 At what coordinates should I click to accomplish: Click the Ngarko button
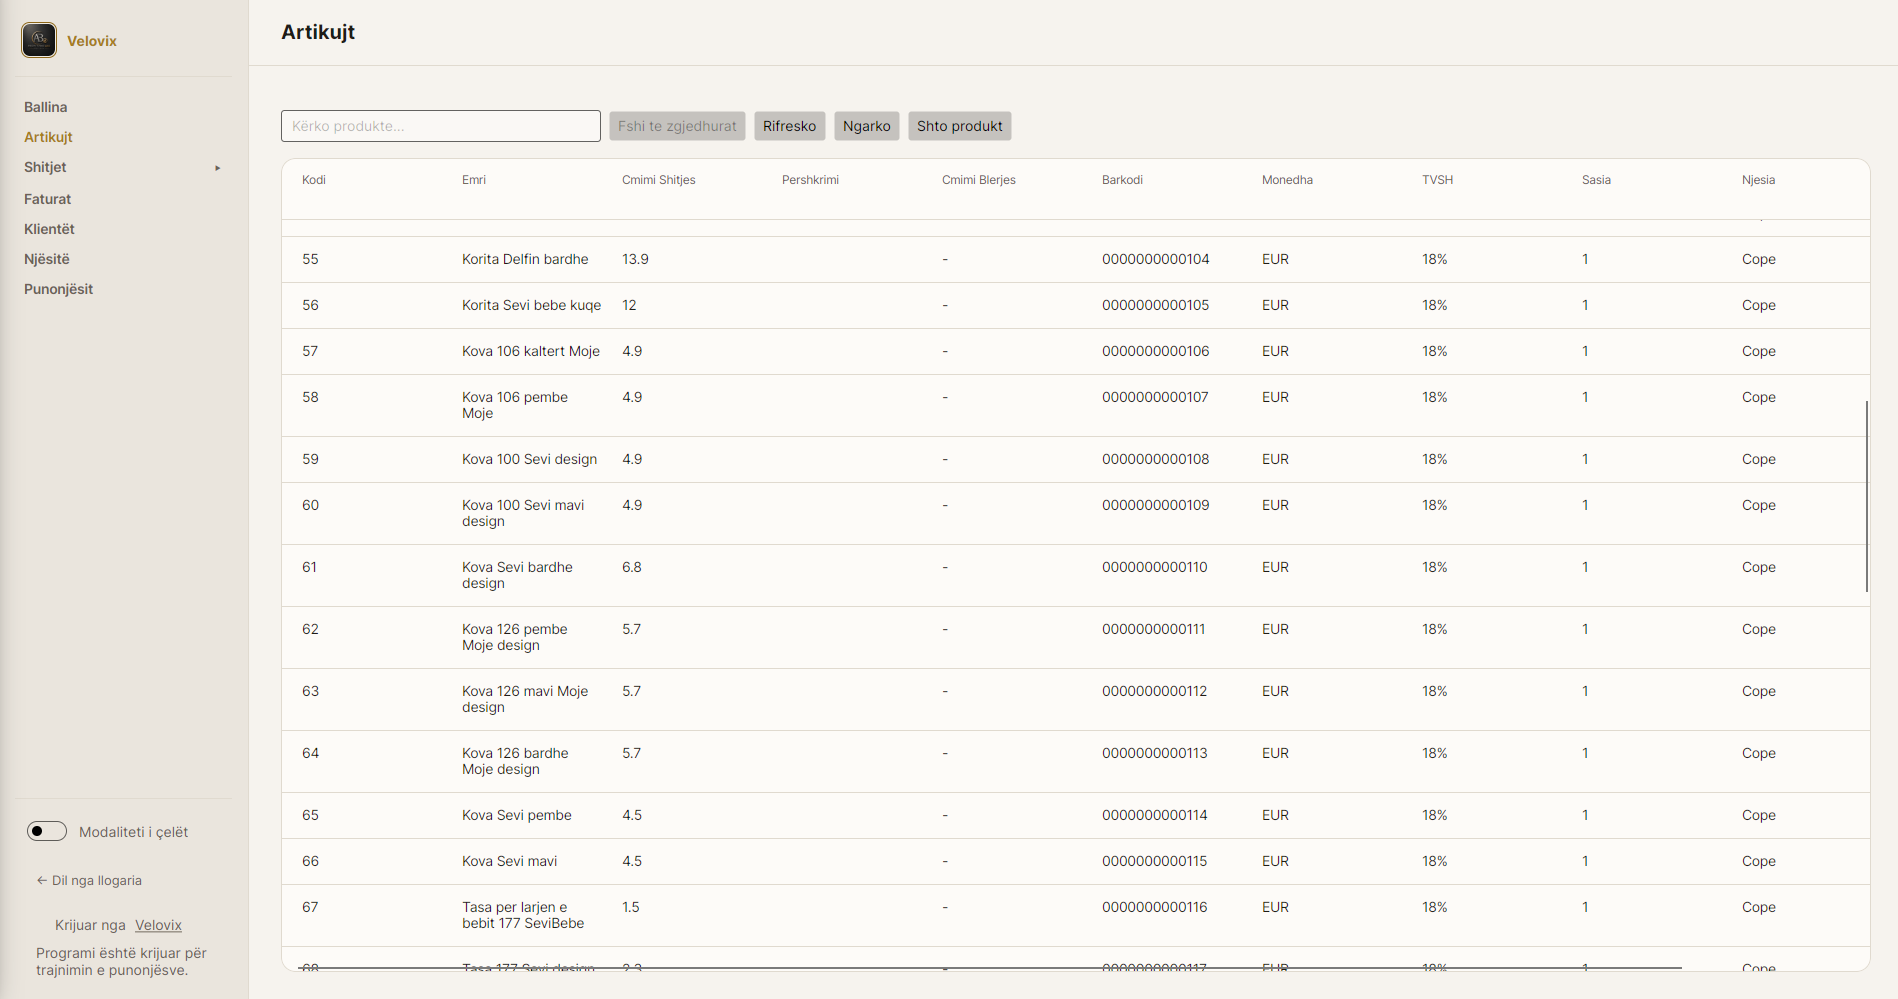point(866,126)
